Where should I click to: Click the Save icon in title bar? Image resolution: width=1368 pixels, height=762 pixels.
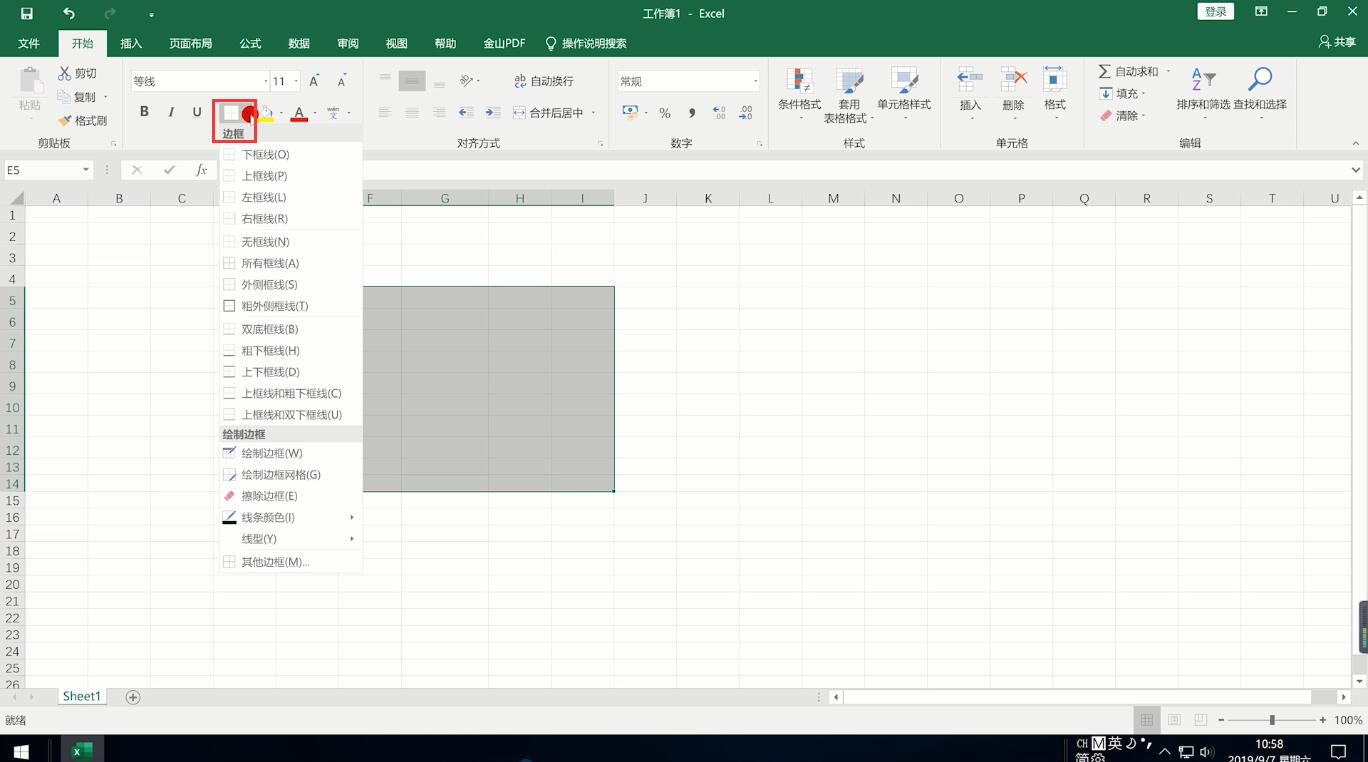click(x=27, y=13)
